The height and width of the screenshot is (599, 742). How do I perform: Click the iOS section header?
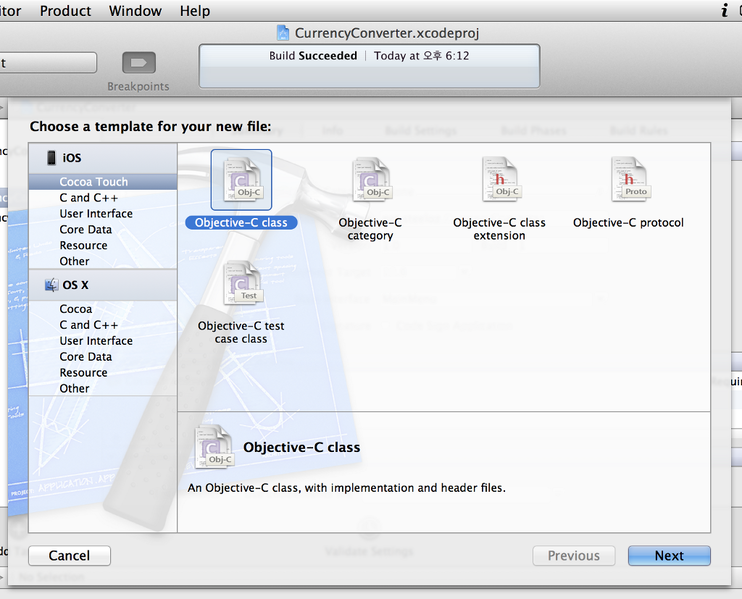(71, 158)
